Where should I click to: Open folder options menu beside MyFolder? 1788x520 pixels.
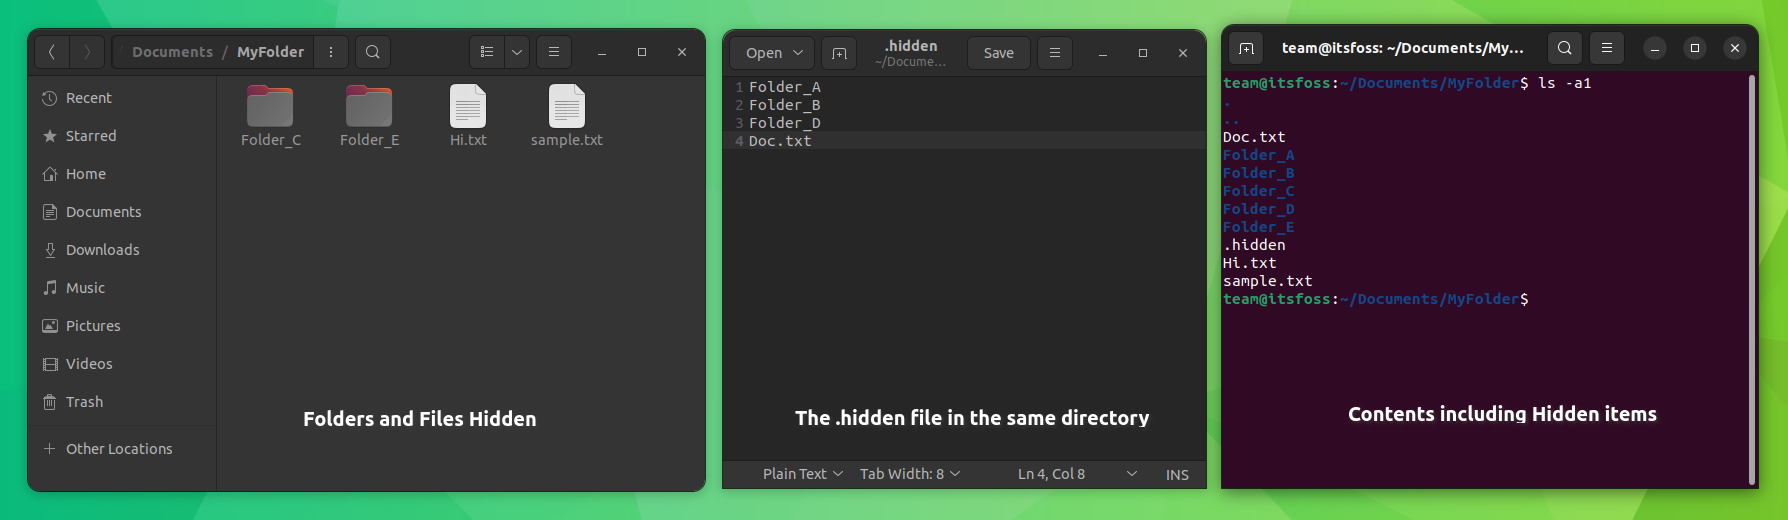pyautogui.click(x=331, y=52)
